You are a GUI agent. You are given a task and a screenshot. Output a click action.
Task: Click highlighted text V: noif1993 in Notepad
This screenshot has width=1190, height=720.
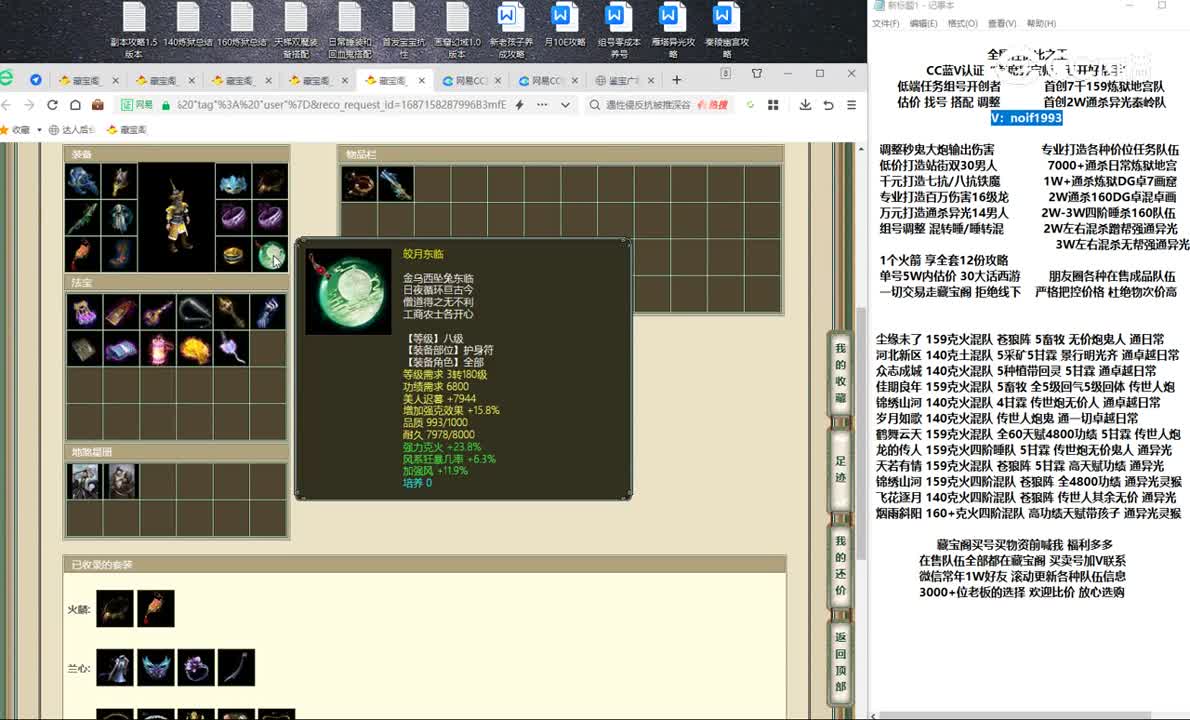click(1026, 118)
